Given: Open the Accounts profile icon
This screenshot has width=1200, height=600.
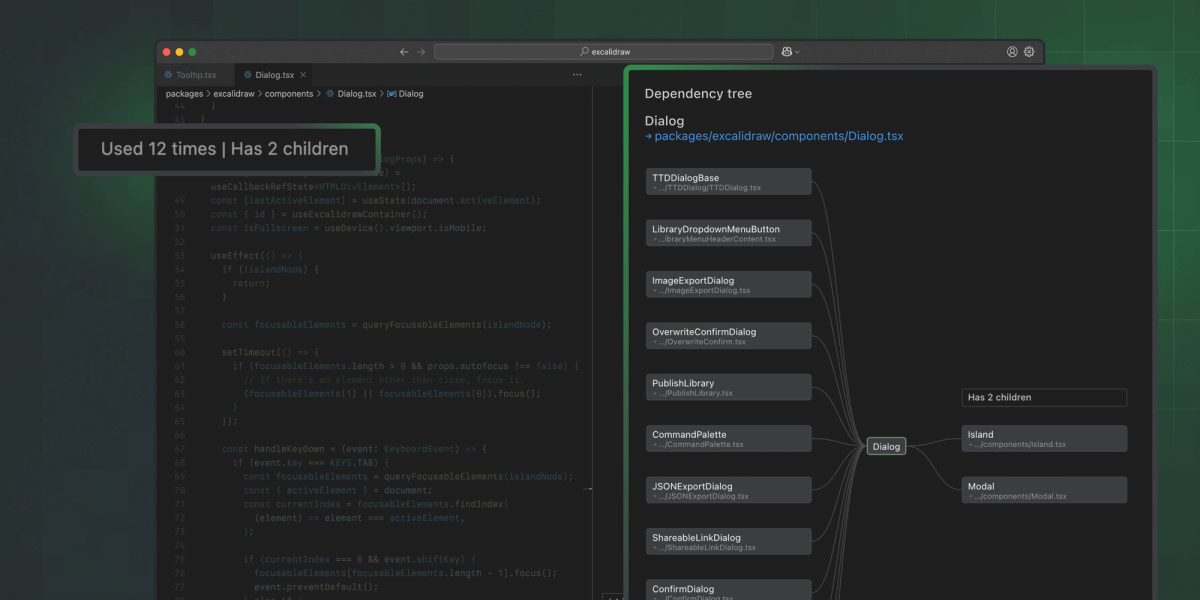Looking at the screenshot, I should [1012, 52].
